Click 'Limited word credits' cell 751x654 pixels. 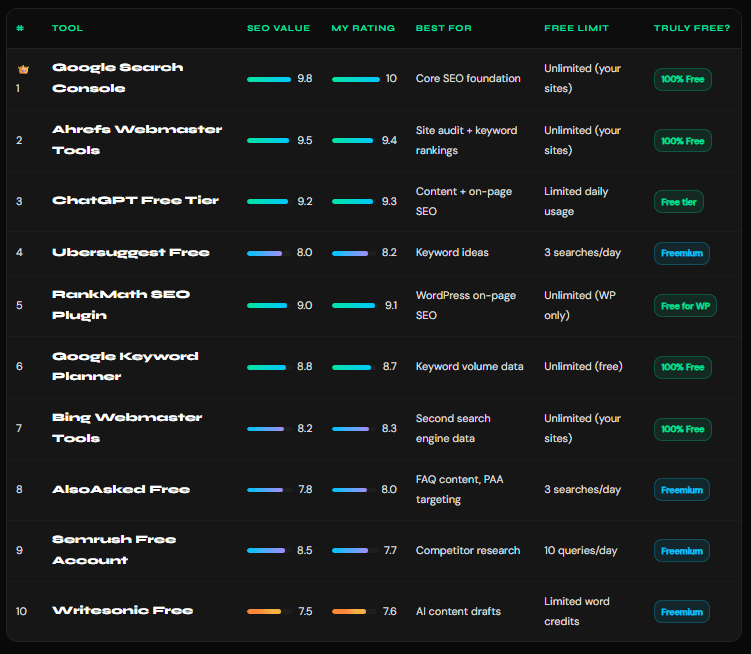577,611
